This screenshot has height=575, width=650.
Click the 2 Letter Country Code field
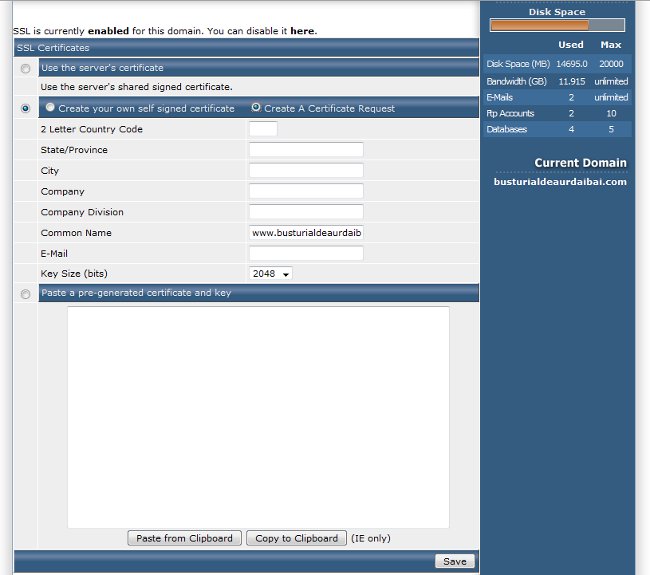(x=263, y=129)
